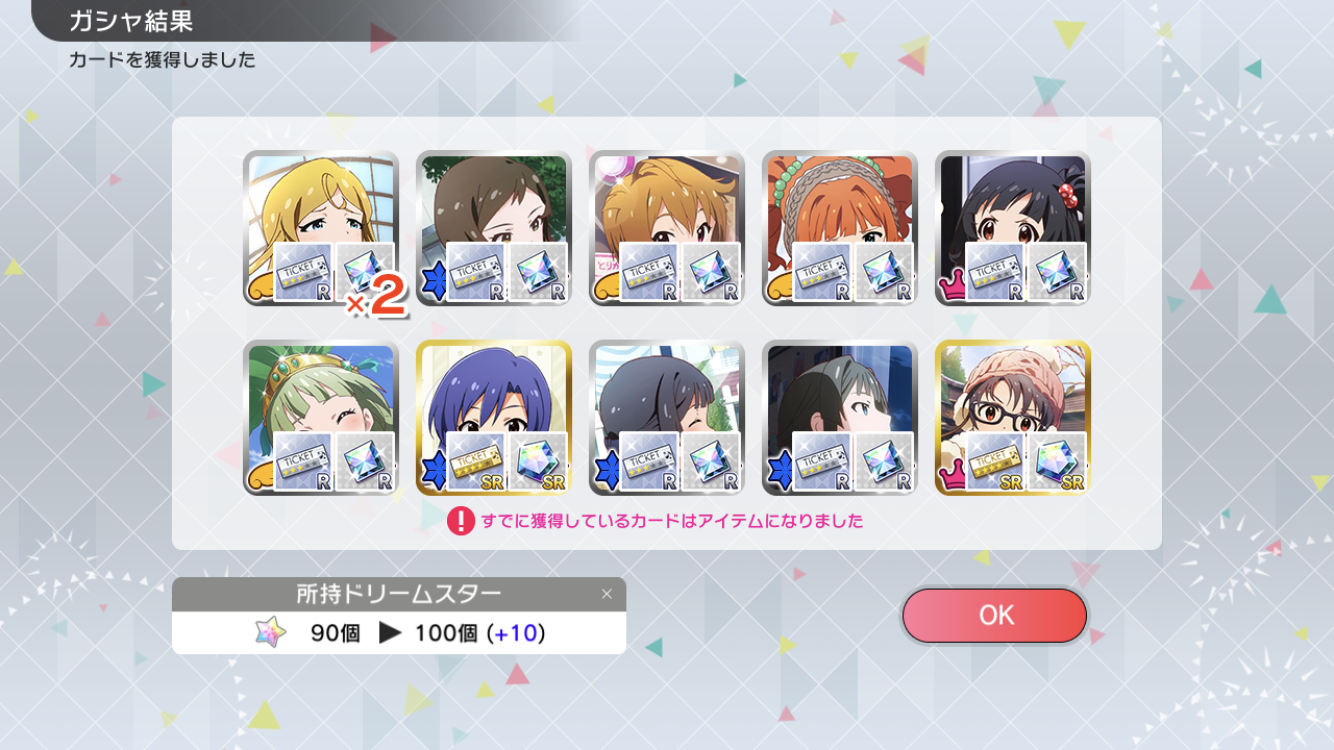Click the SR crystal icon on the glasses girl card

click(x=1057, y=461)
